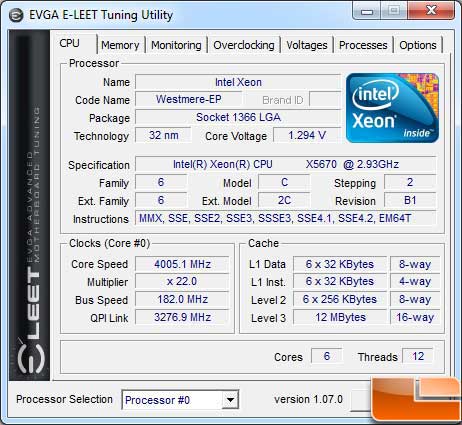Click the version 1.07.0 label
This screenshot has height=425, width=462.
click(x=308, y=399)
